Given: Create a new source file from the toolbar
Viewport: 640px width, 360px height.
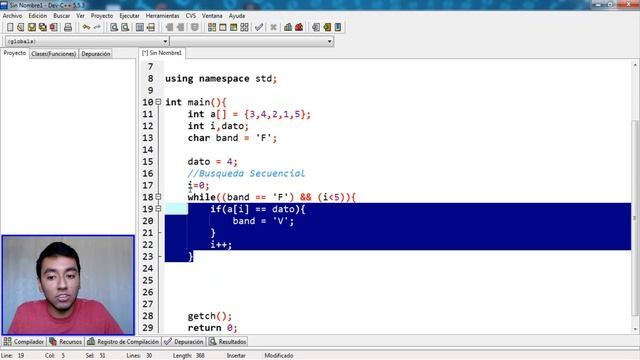Looking at the screenshot, I should point(10,27).
